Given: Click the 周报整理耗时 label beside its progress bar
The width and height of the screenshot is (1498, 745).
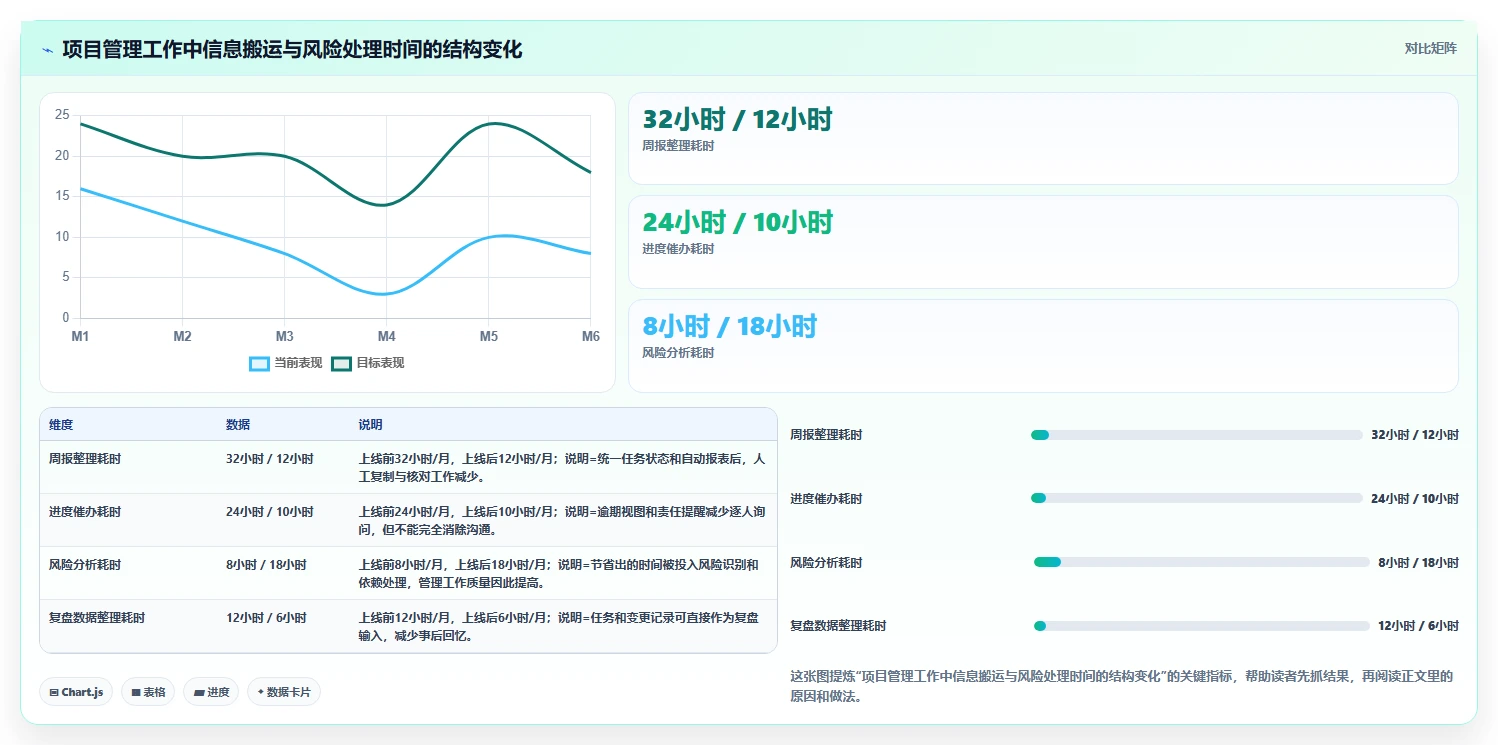Looking at the screenshot, I should [826, 435].
